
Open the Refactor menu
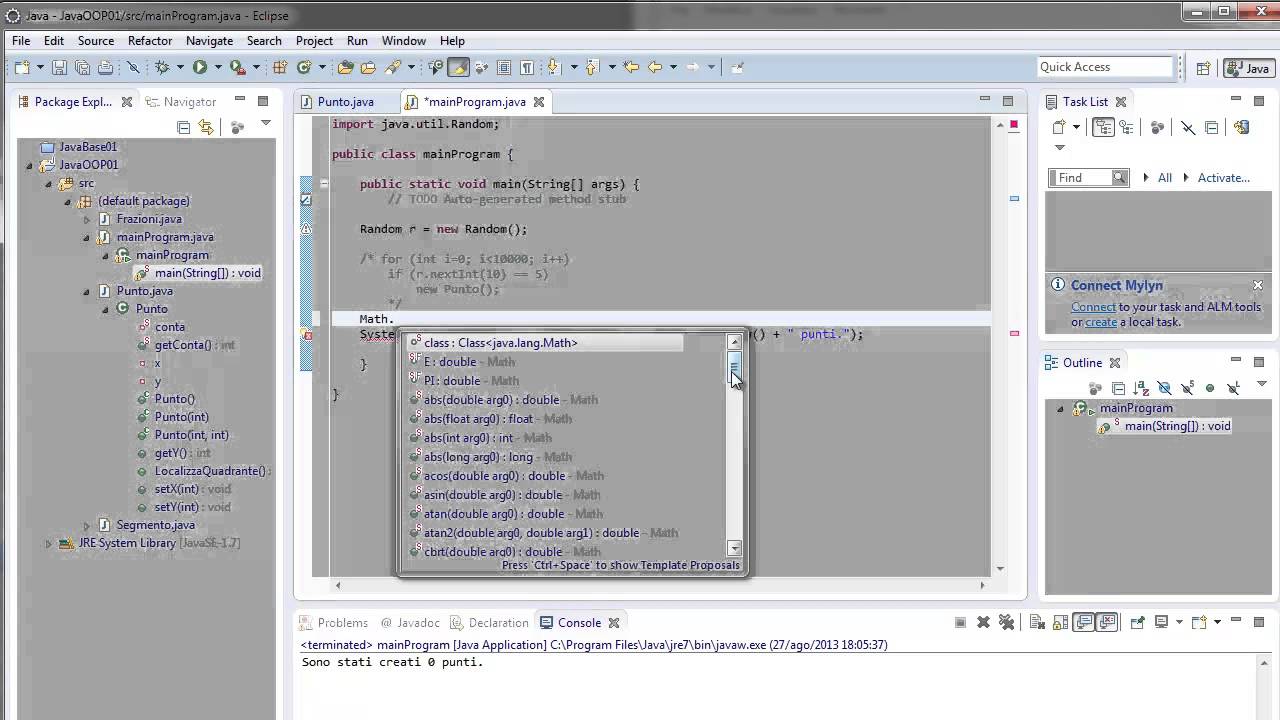pyautogui.click(x=150, y=40)
